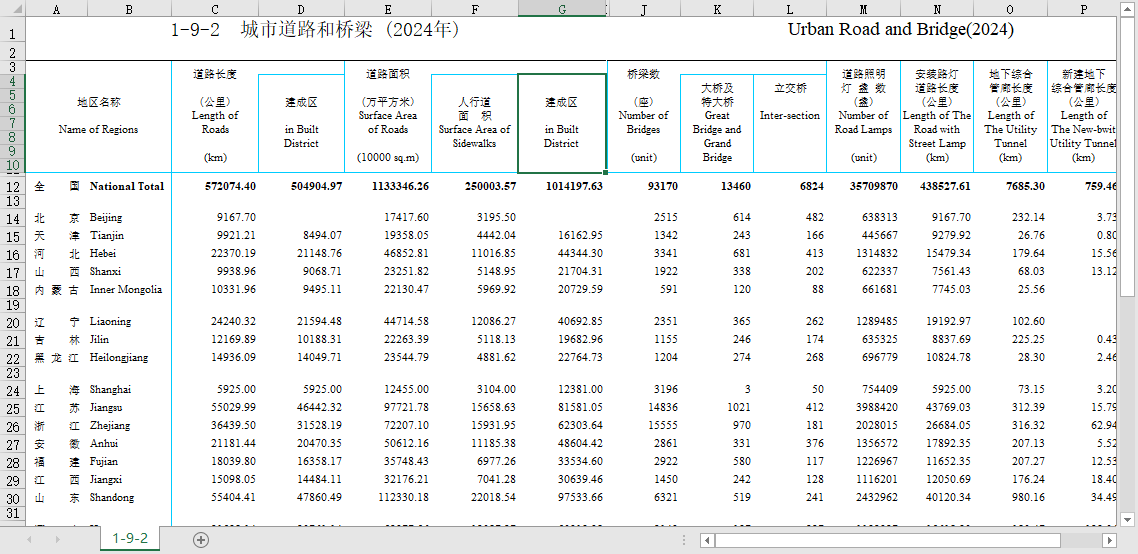1138x554 pixels.
Task: Select column M header
Action: 863,8
